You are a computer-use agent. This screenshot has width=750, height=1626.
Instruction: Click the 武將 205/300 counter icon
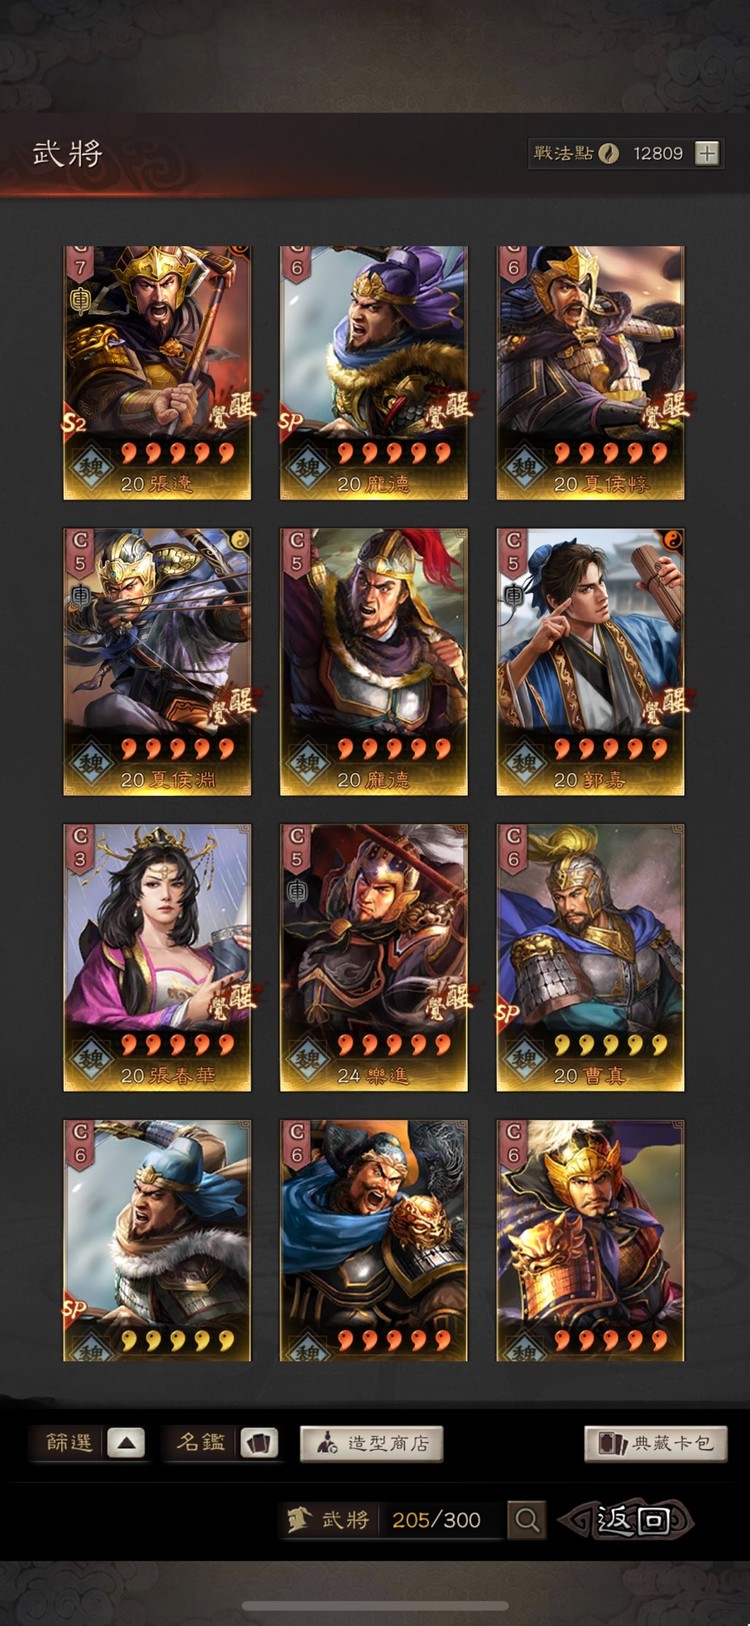298,1520
